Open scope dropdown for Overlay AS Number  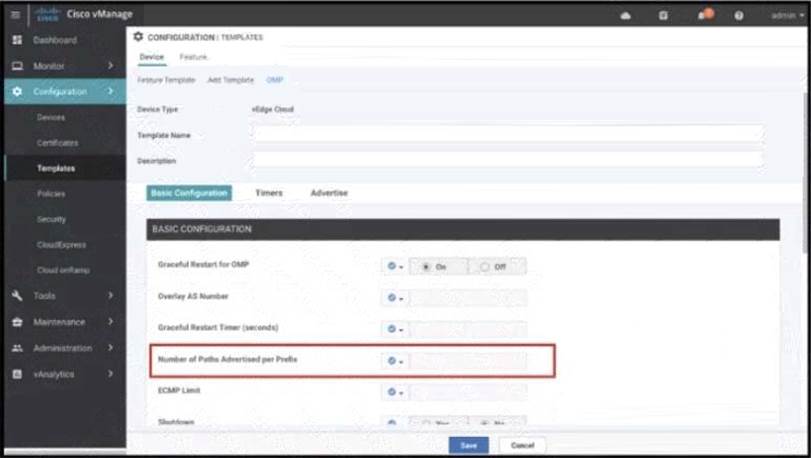(x=394, y=298)
